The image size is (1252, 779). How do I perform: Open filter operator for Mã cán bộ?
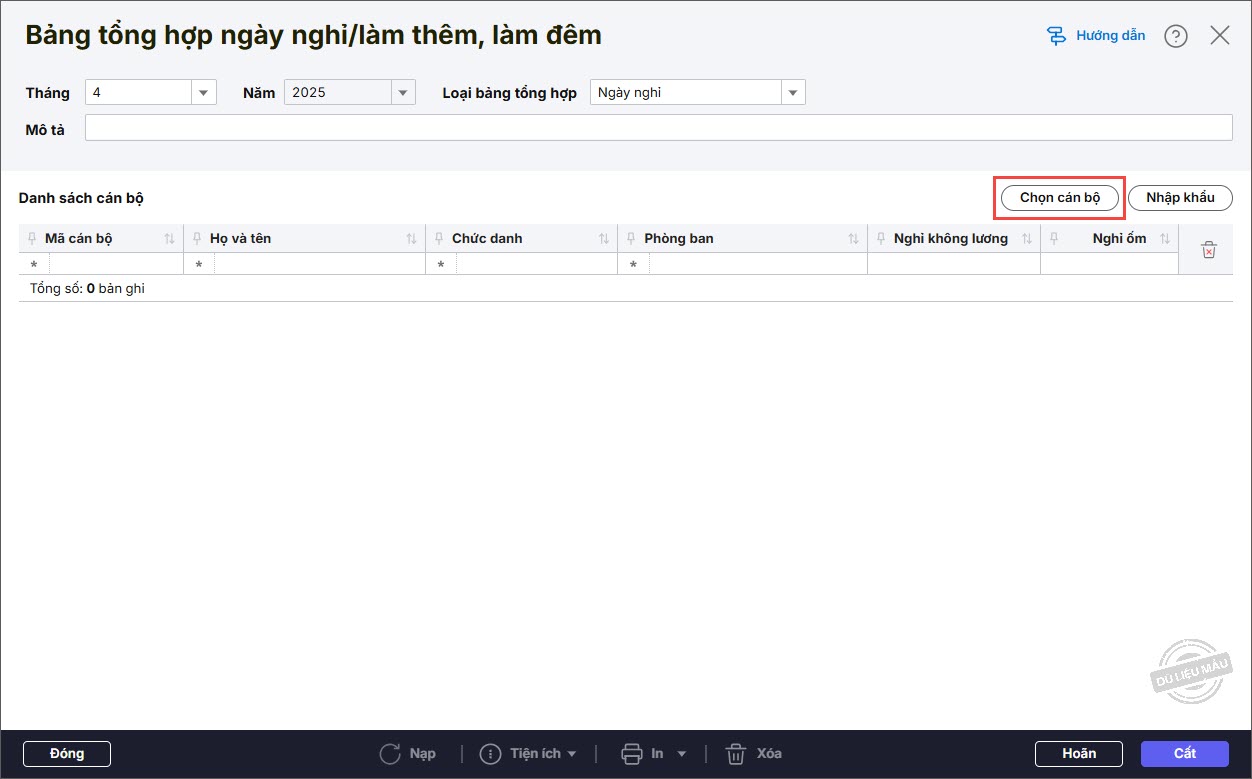(34, 264)
